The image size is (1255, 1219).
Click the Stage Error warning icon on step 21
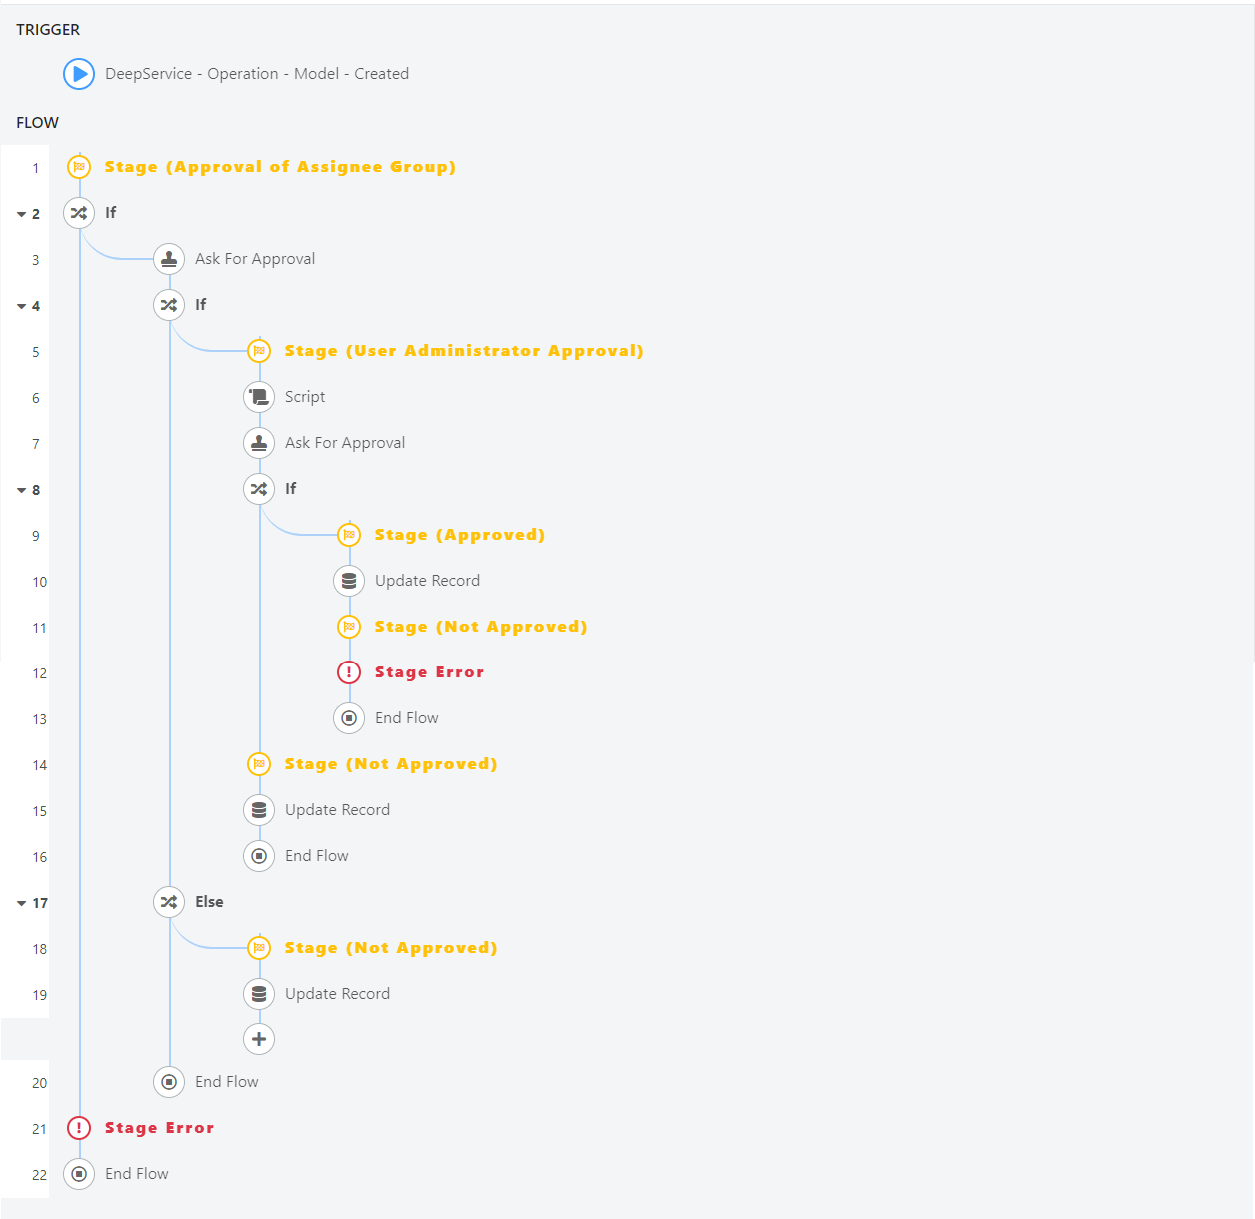tap(79, 1128)
